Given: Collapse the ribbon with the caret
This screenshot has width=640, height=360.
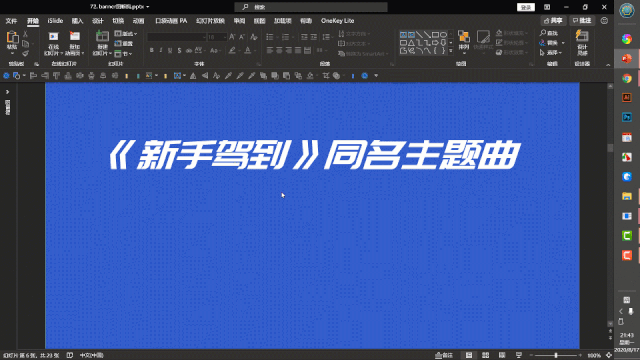Looking at the screenshot, I should tap(608, 64).
